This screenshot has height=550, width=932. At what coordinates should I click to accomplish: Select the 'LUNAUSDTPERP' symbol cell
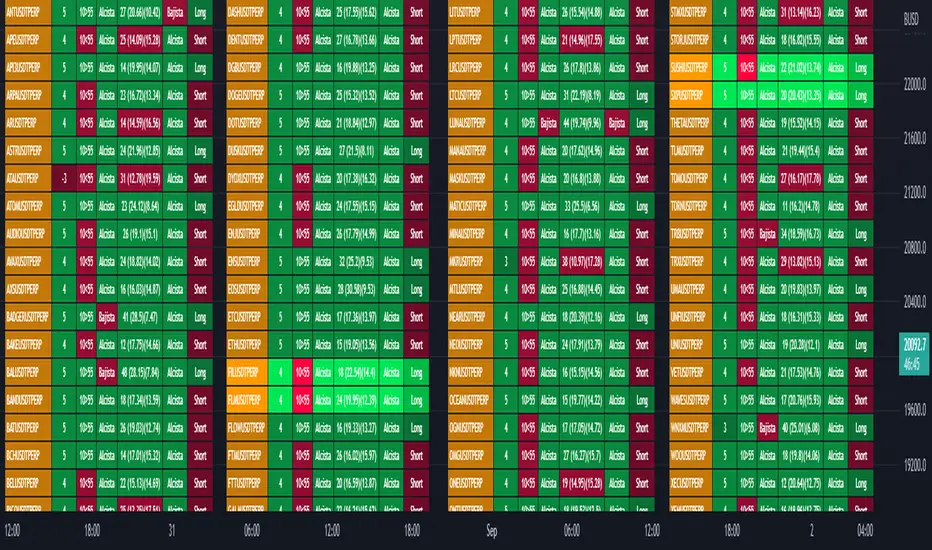(x=470, y=123)
